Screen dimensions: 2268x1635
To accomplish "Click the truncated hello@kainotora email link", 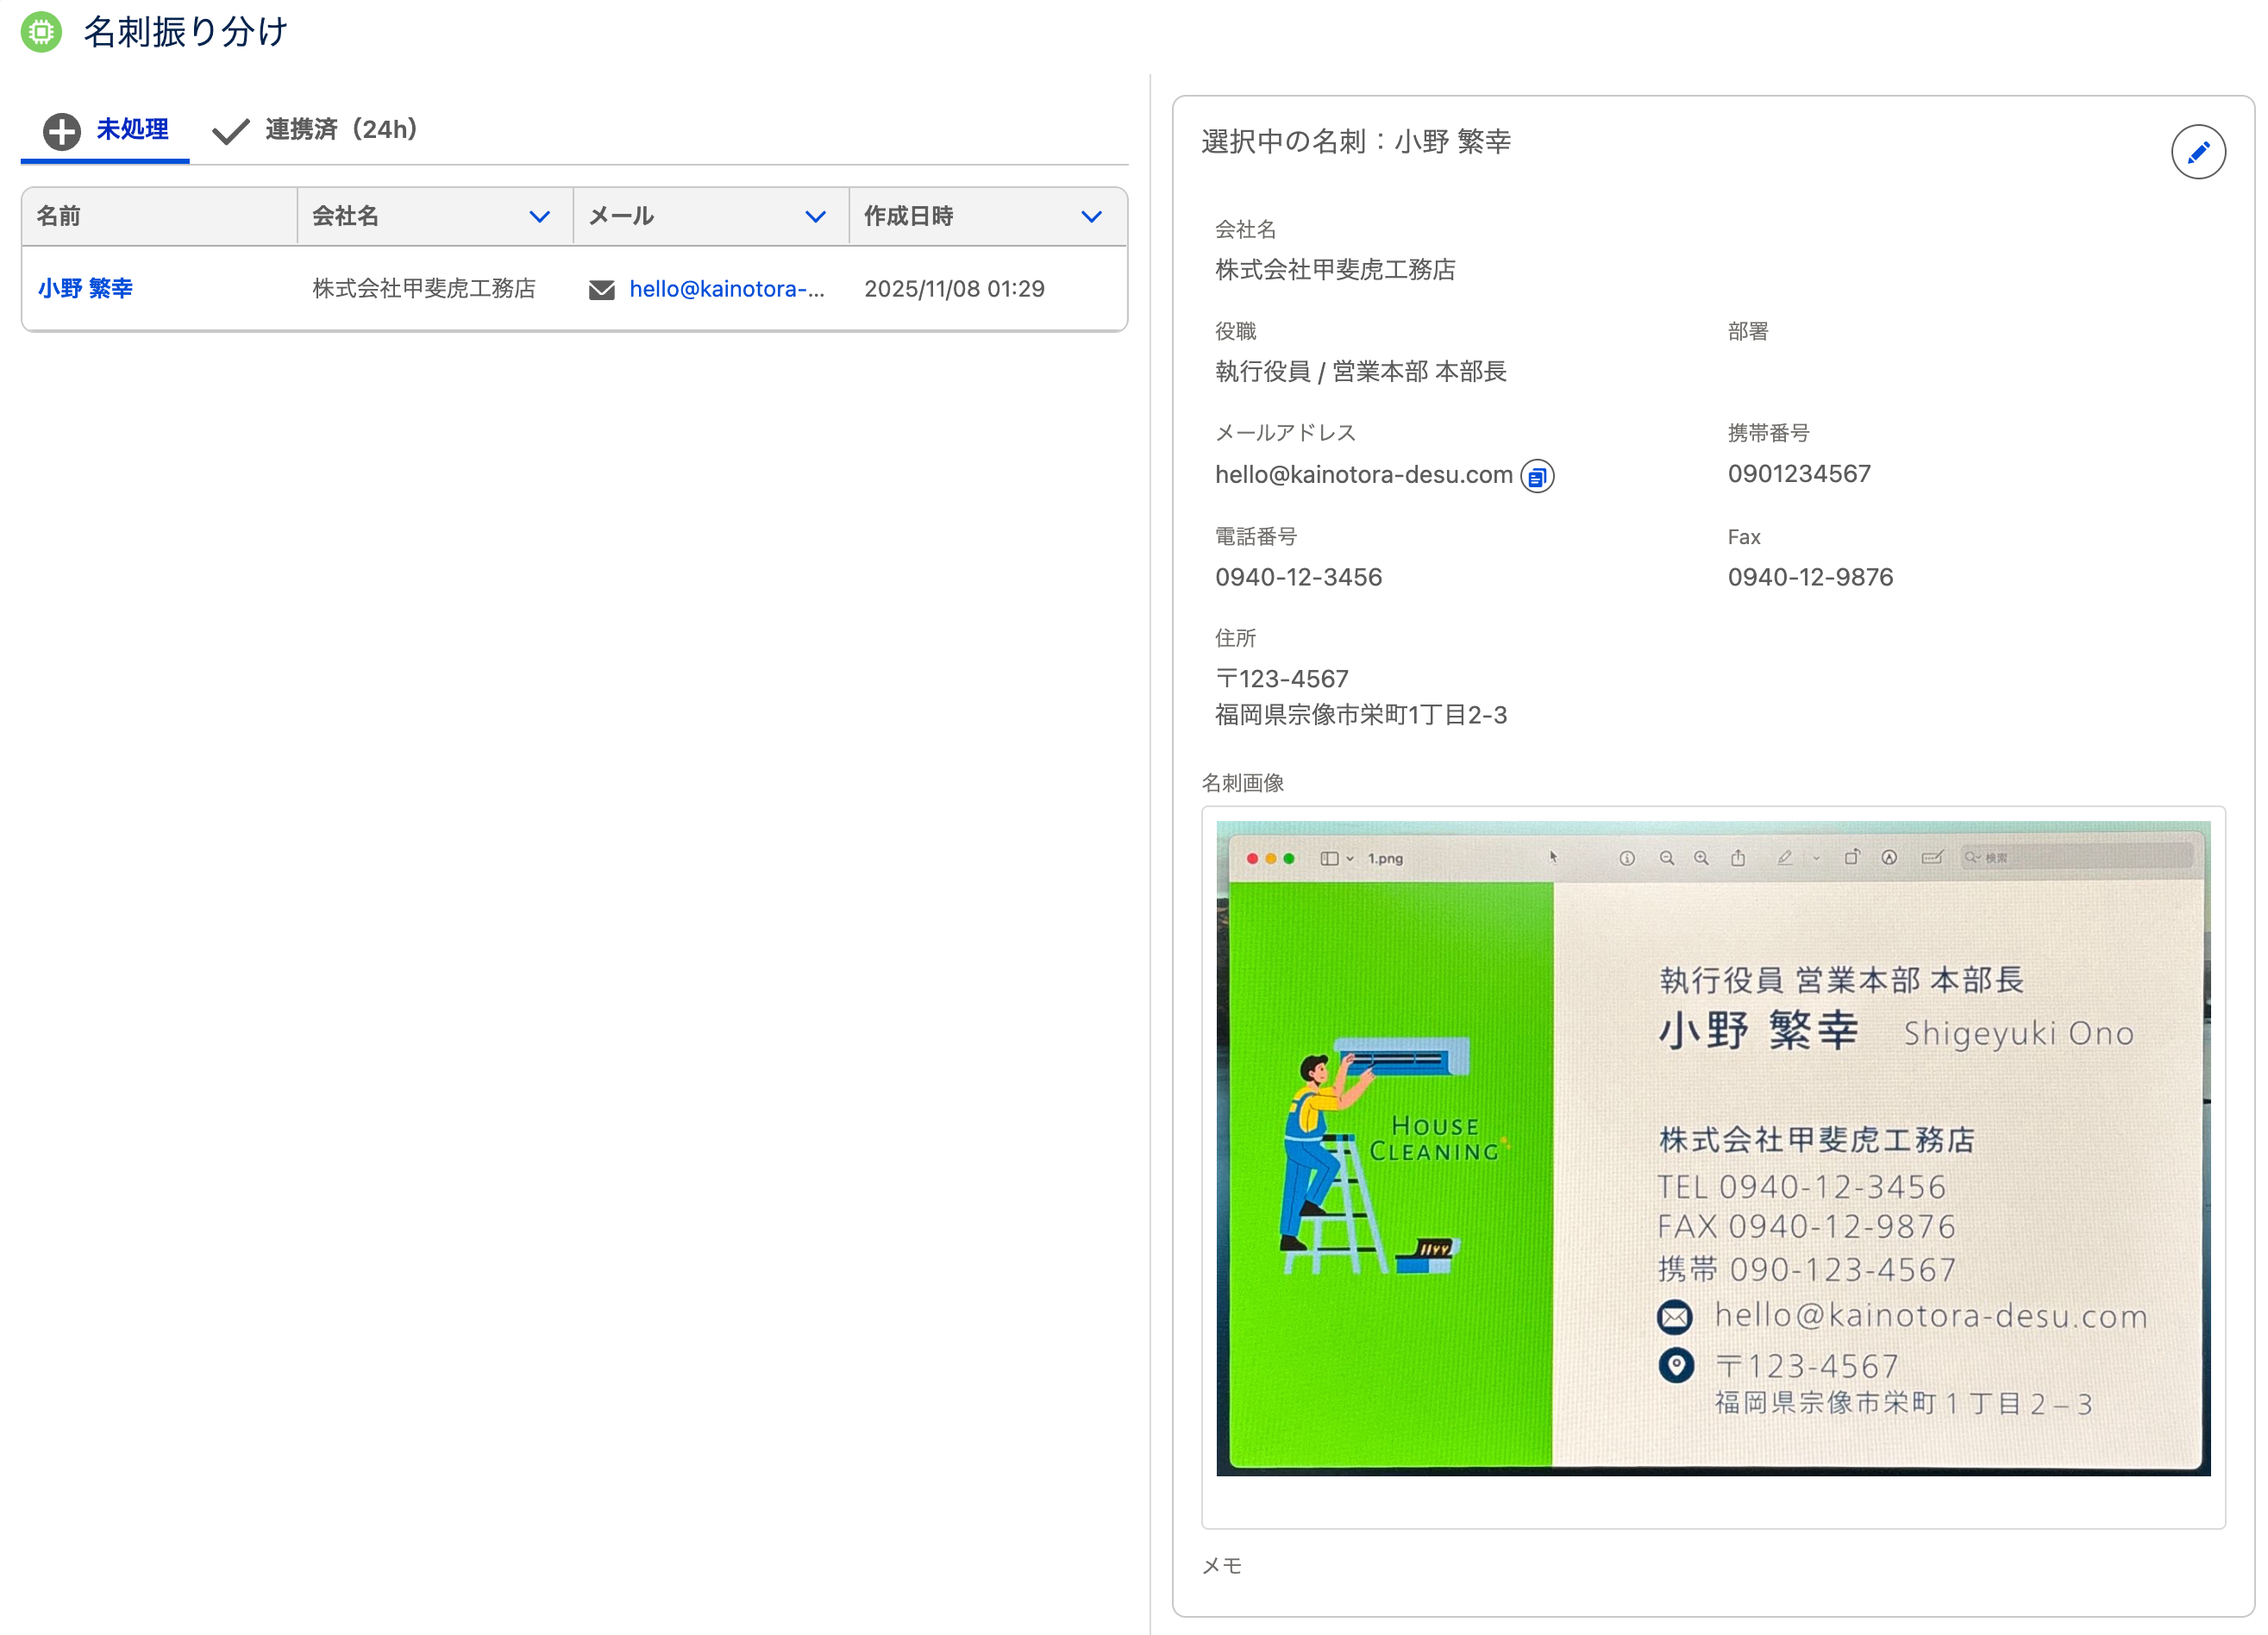I will point(726,289).
